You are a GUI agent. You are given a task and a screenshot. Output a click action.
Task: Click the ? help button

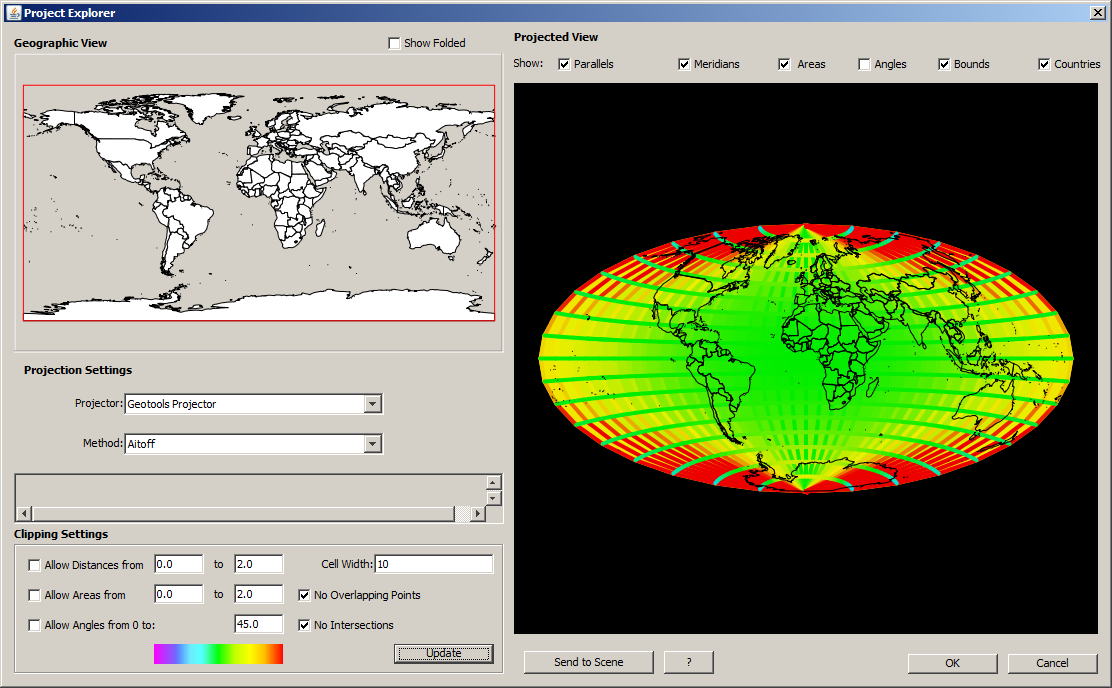click(689, 662)
